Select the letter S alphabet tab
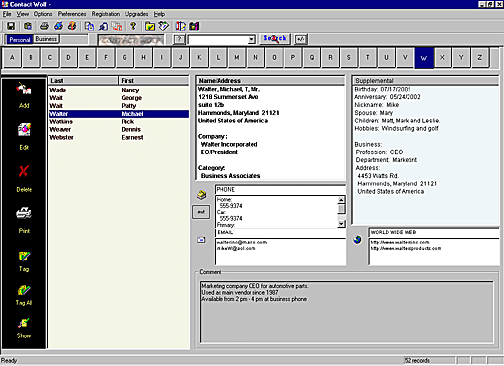 pos(349,58)
